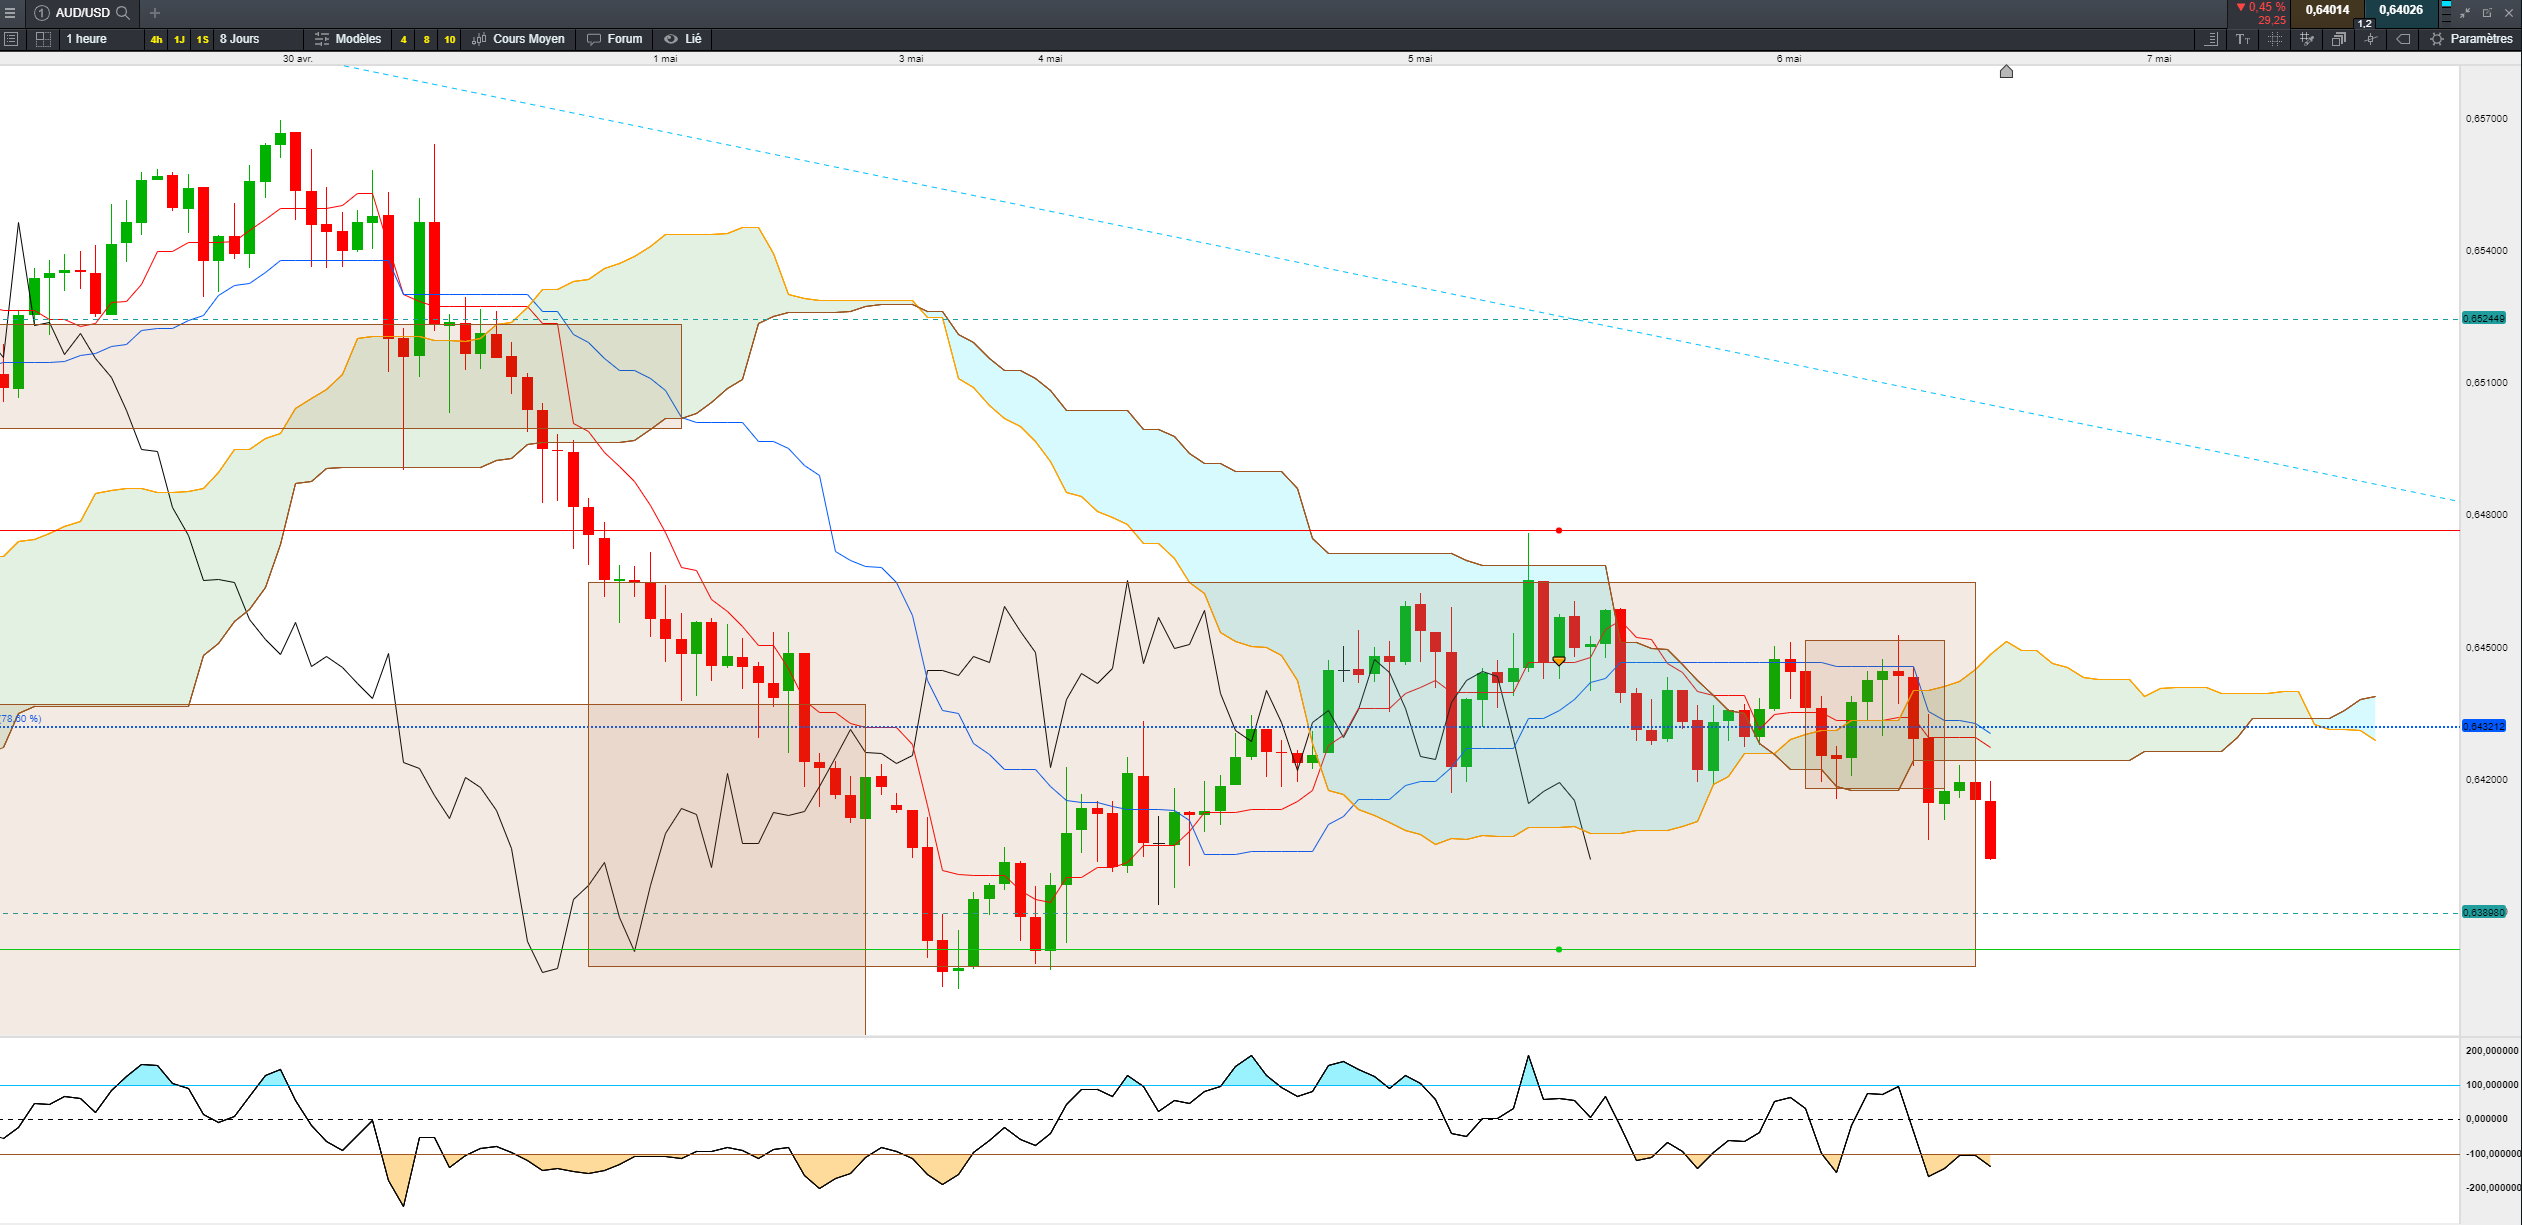Select model preset 4
Screen dimensions: 2522x1225
[404, 40]
